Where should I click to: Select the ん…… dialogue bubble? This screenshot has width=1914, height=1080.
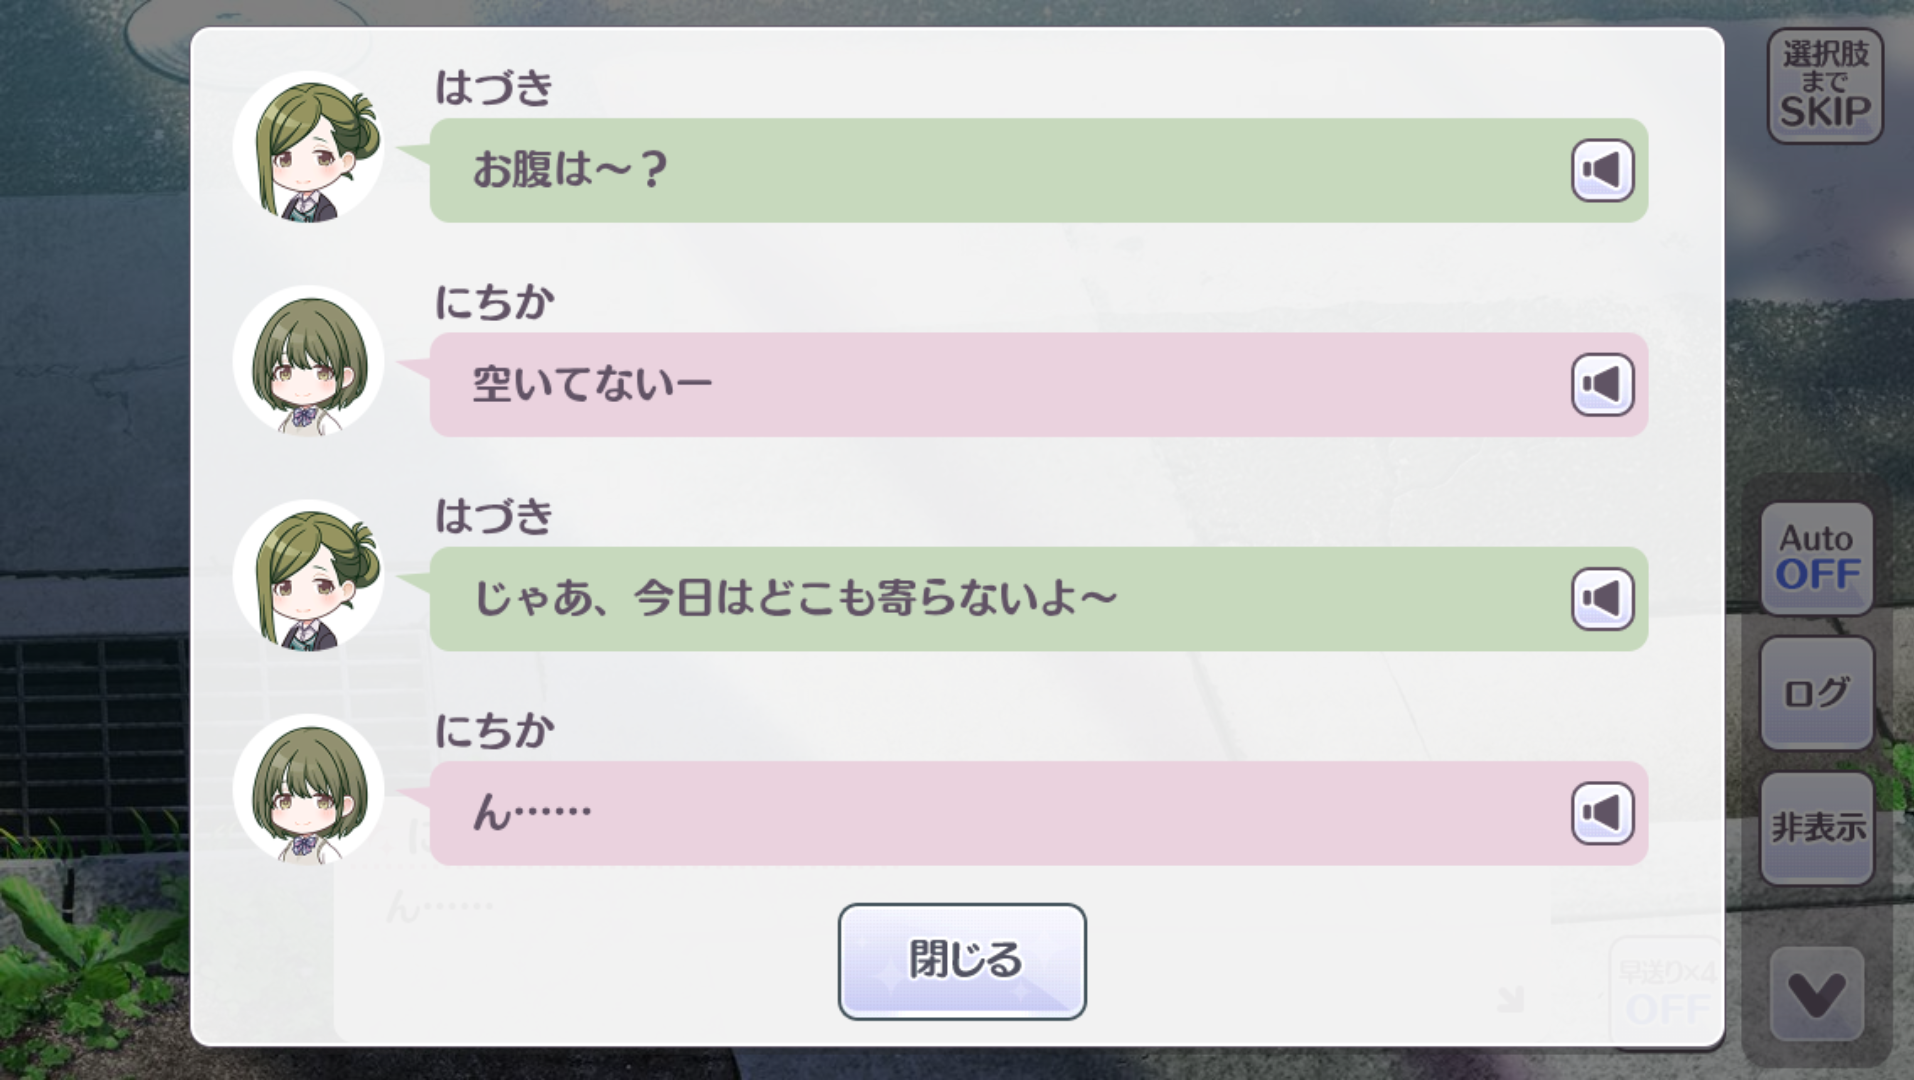coord(1038,813)
